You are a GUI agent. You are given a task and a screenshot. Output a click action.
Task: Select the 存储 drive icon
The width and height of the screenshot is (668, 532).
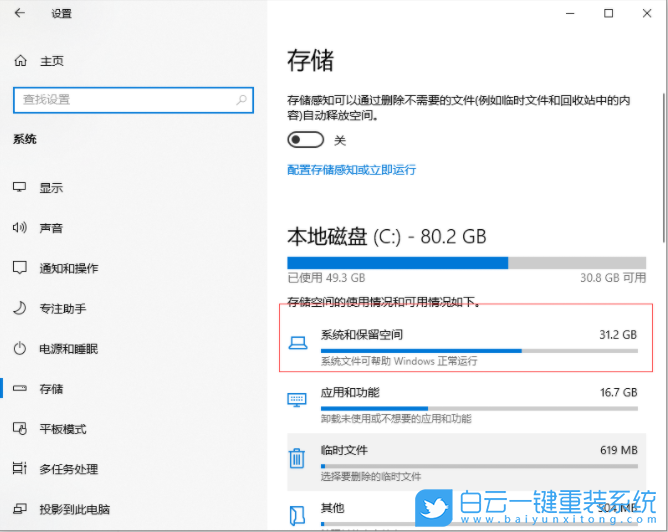click(20, 388)
